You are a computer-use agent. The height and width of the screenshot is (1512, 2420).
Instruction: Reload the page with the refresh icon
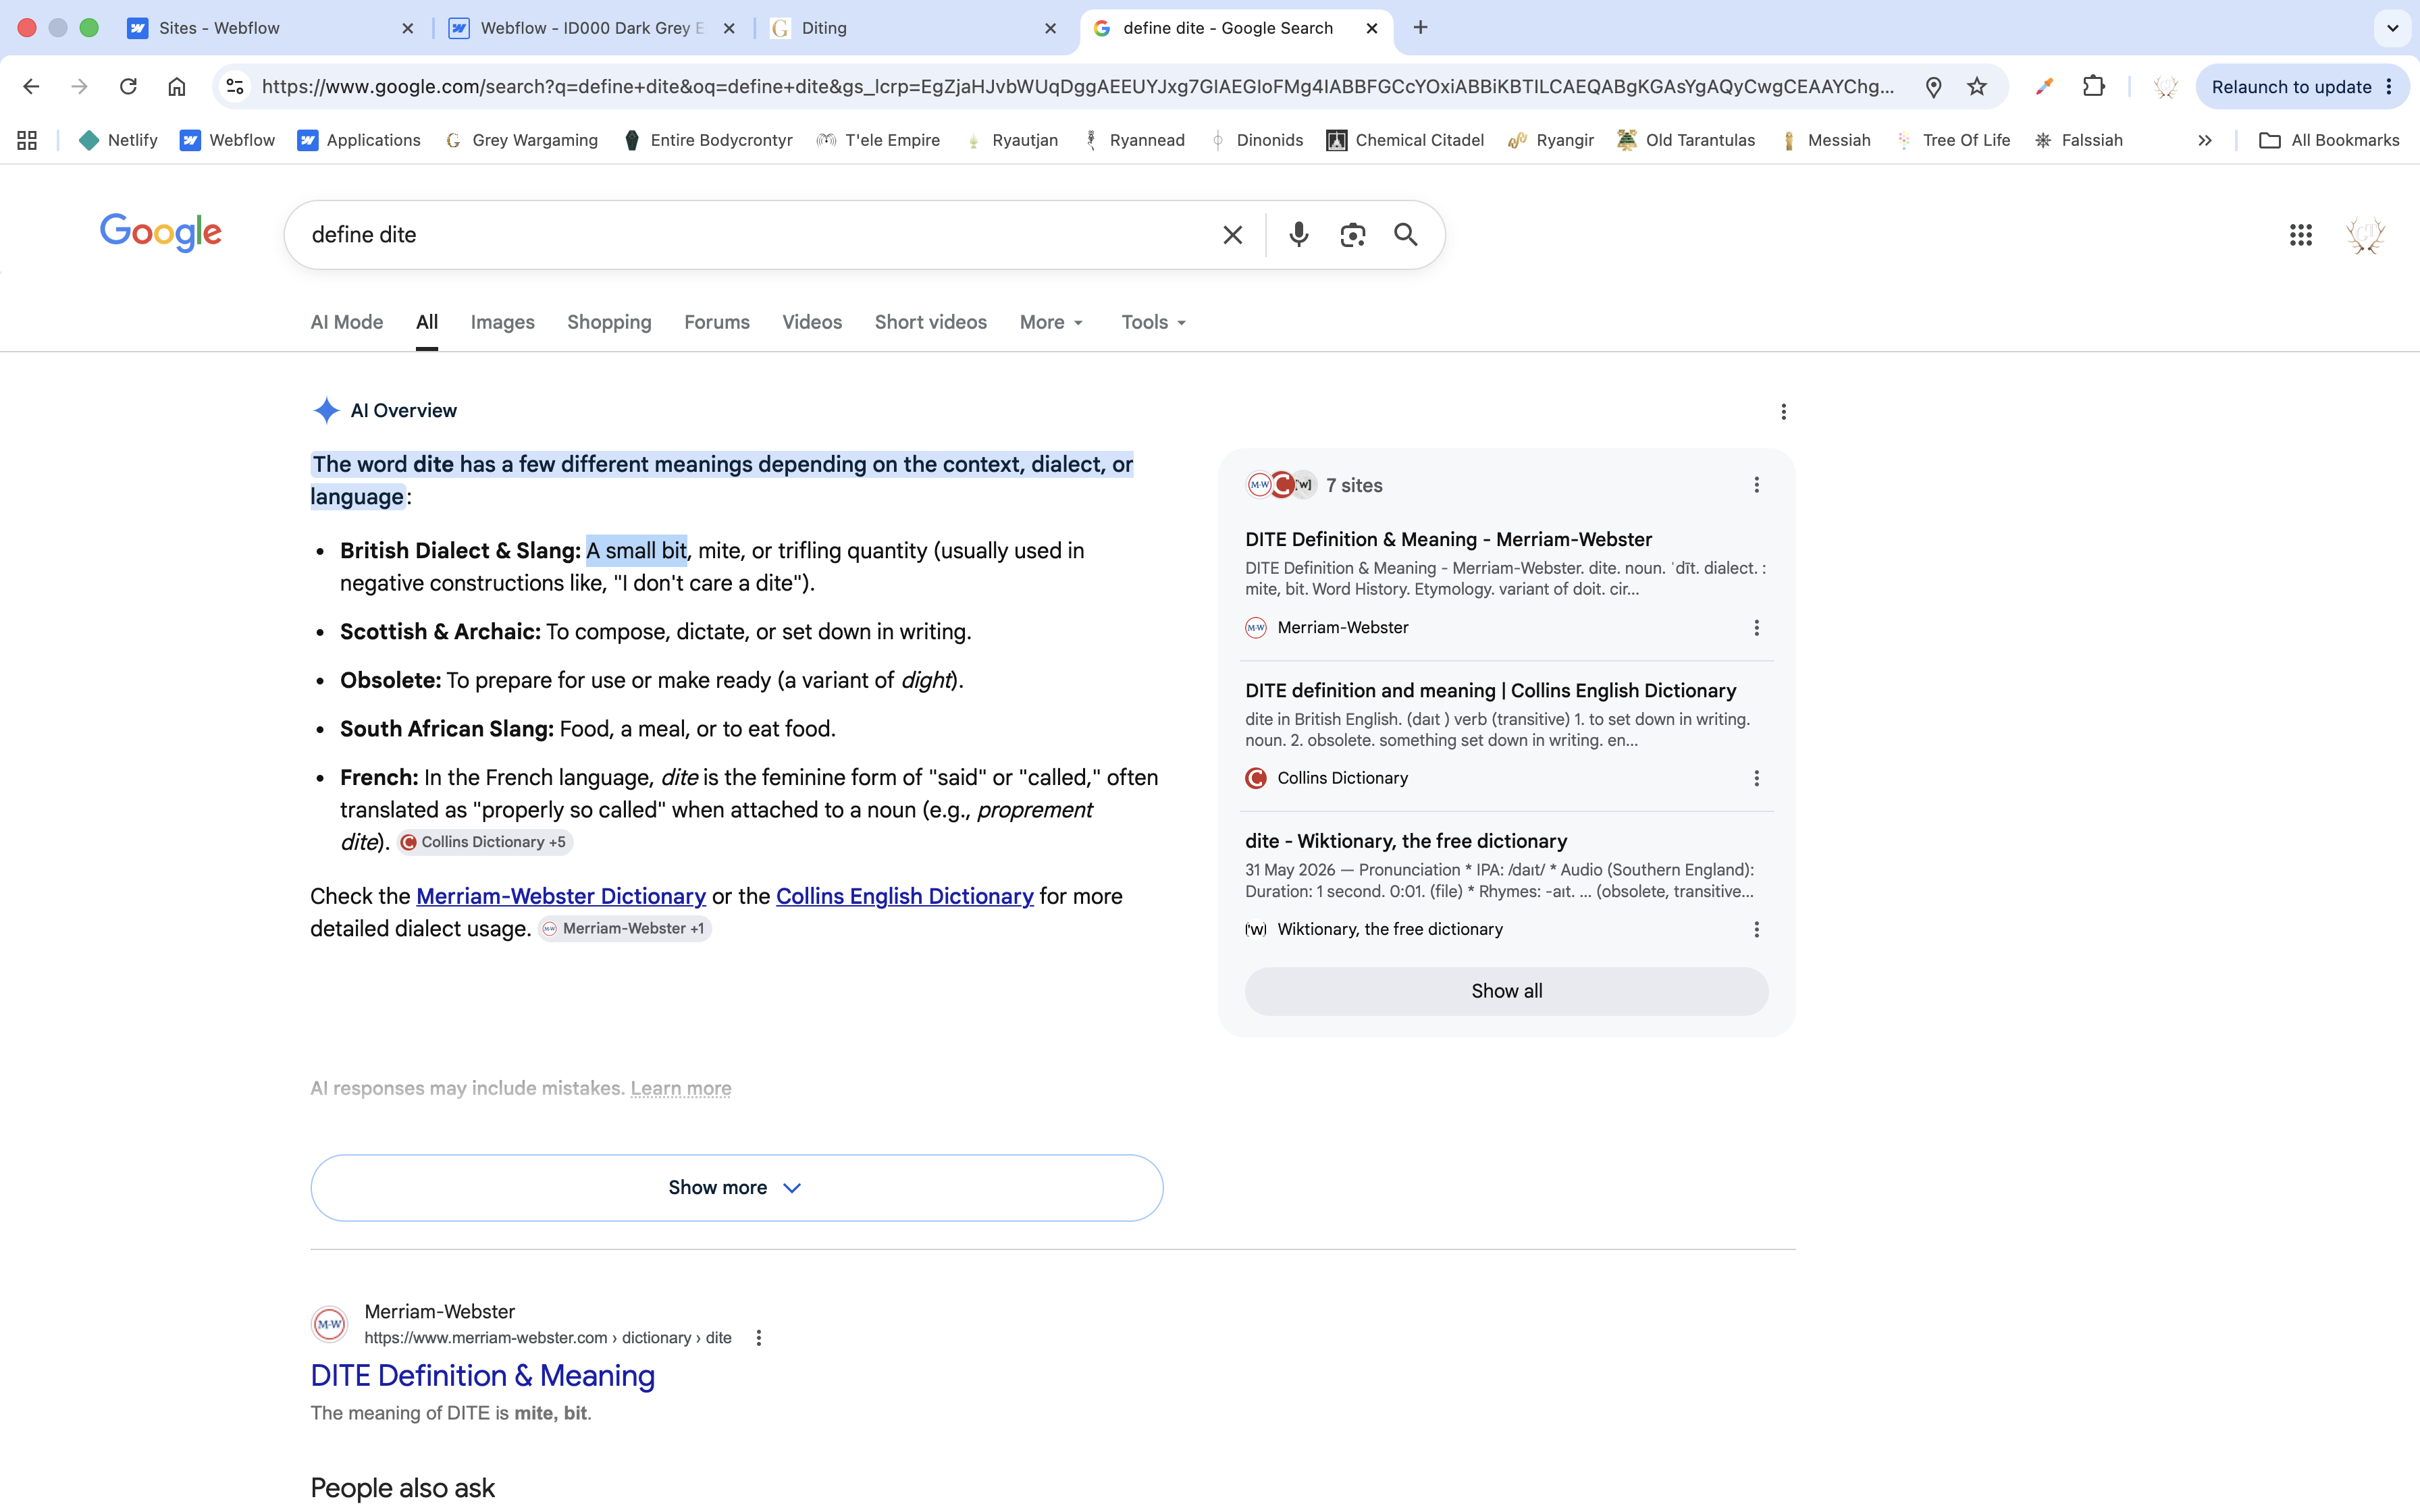pyautogui.click(x=128, y=87)
